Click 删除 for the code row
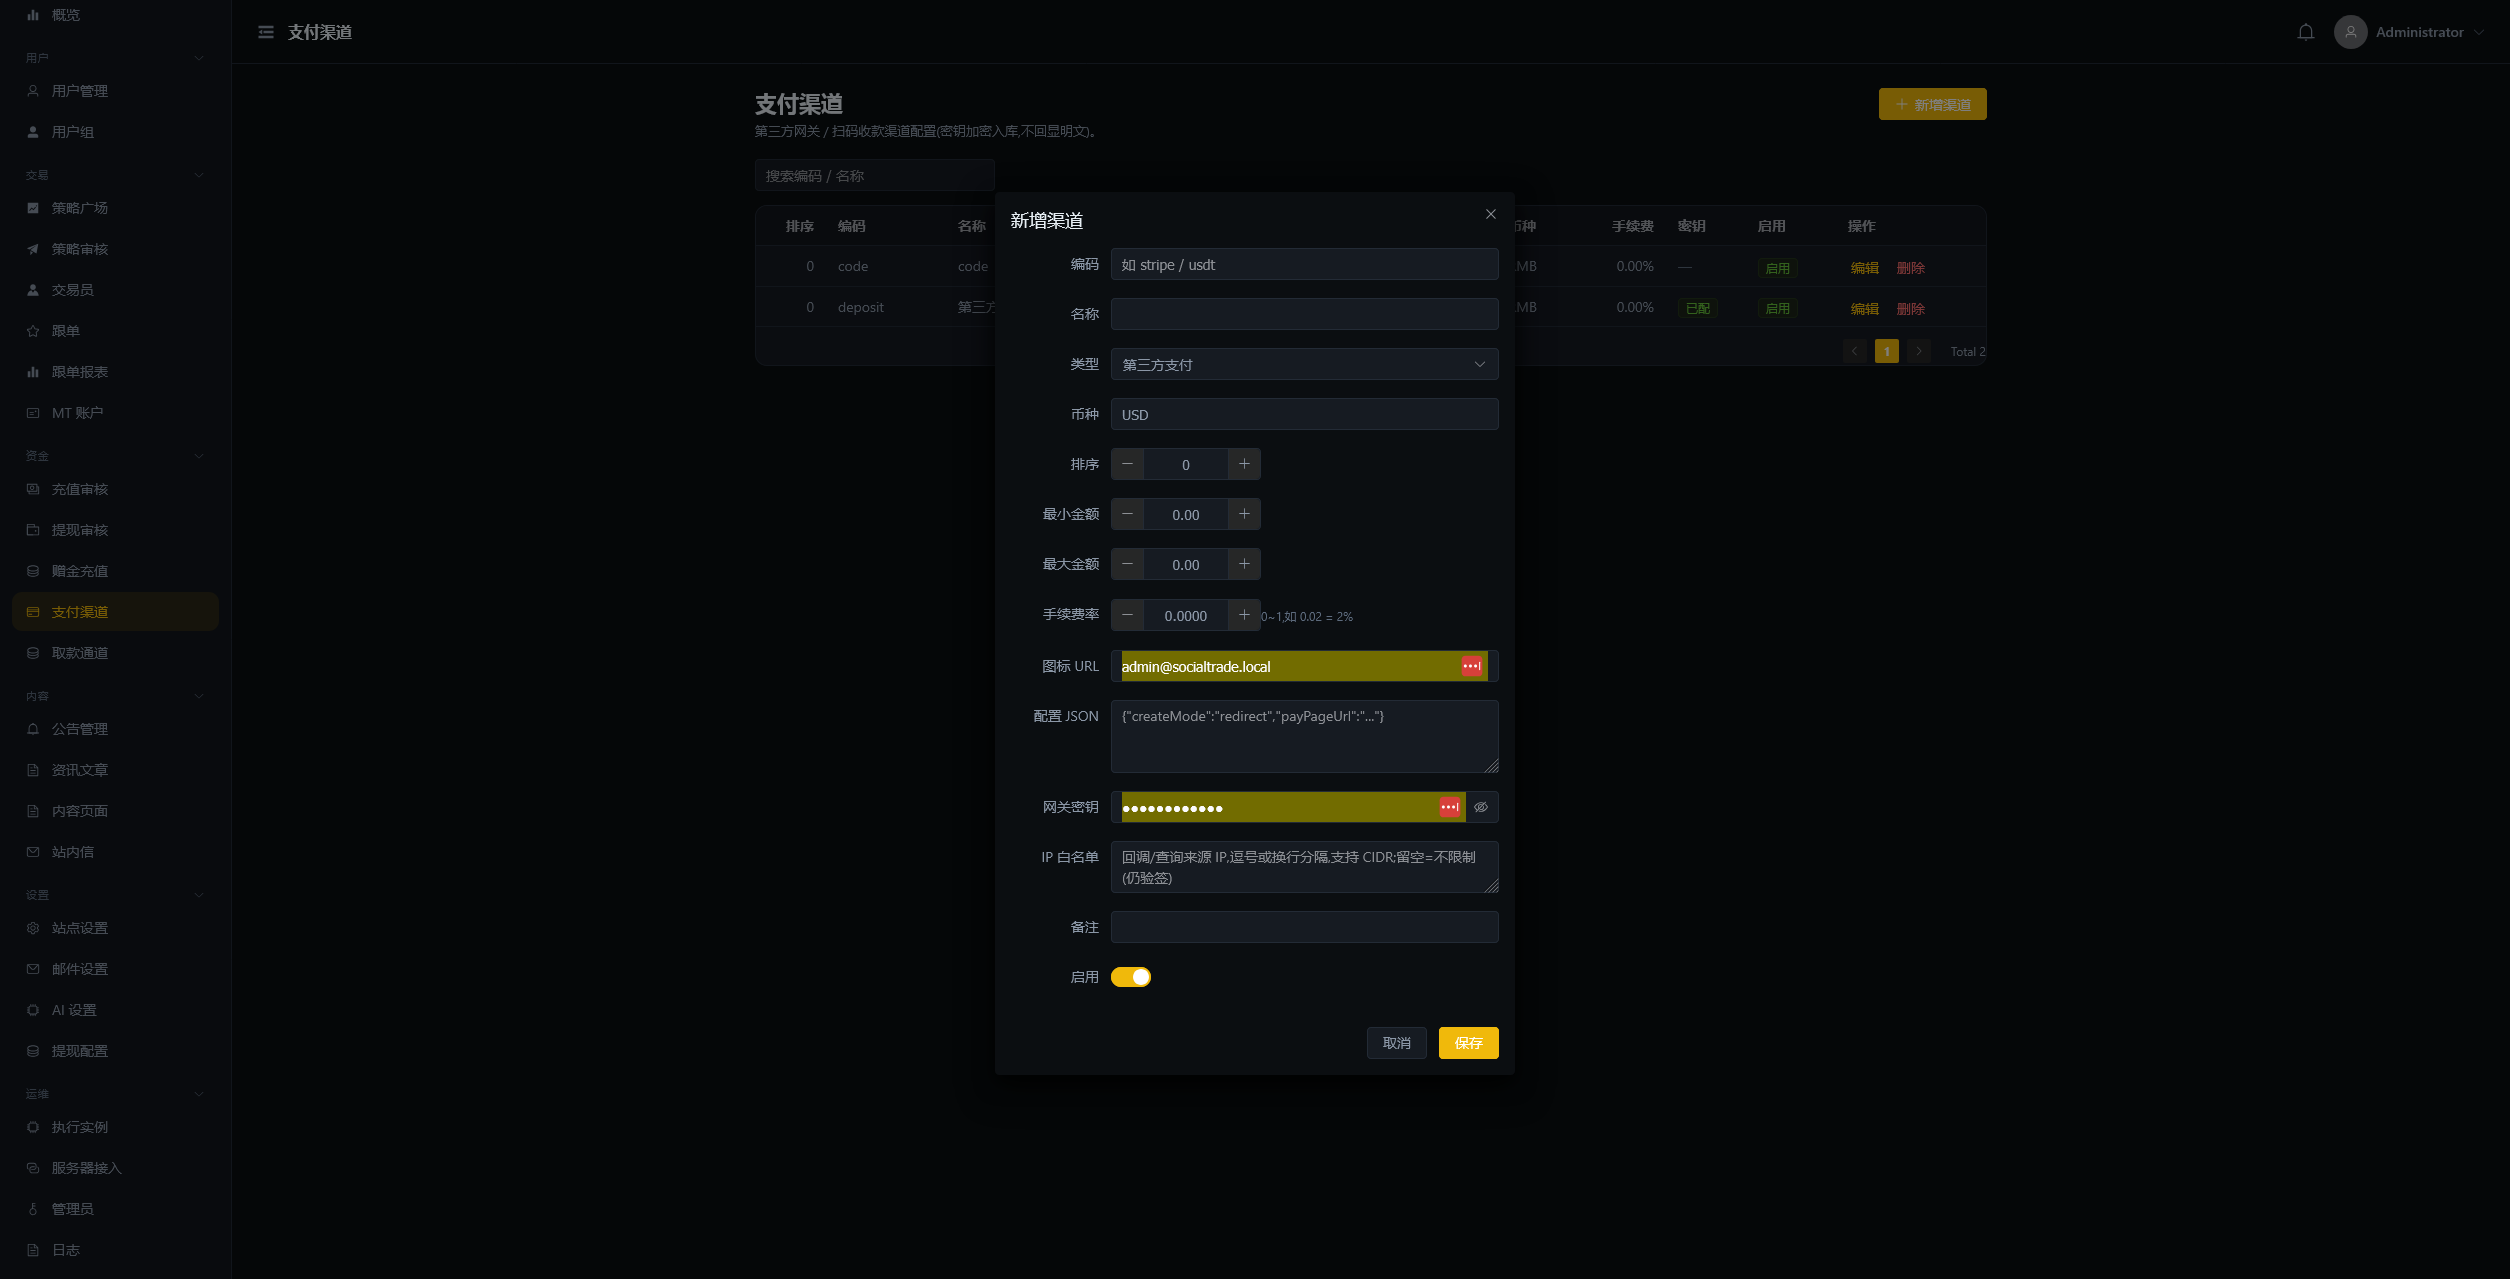 [1910, 267]
